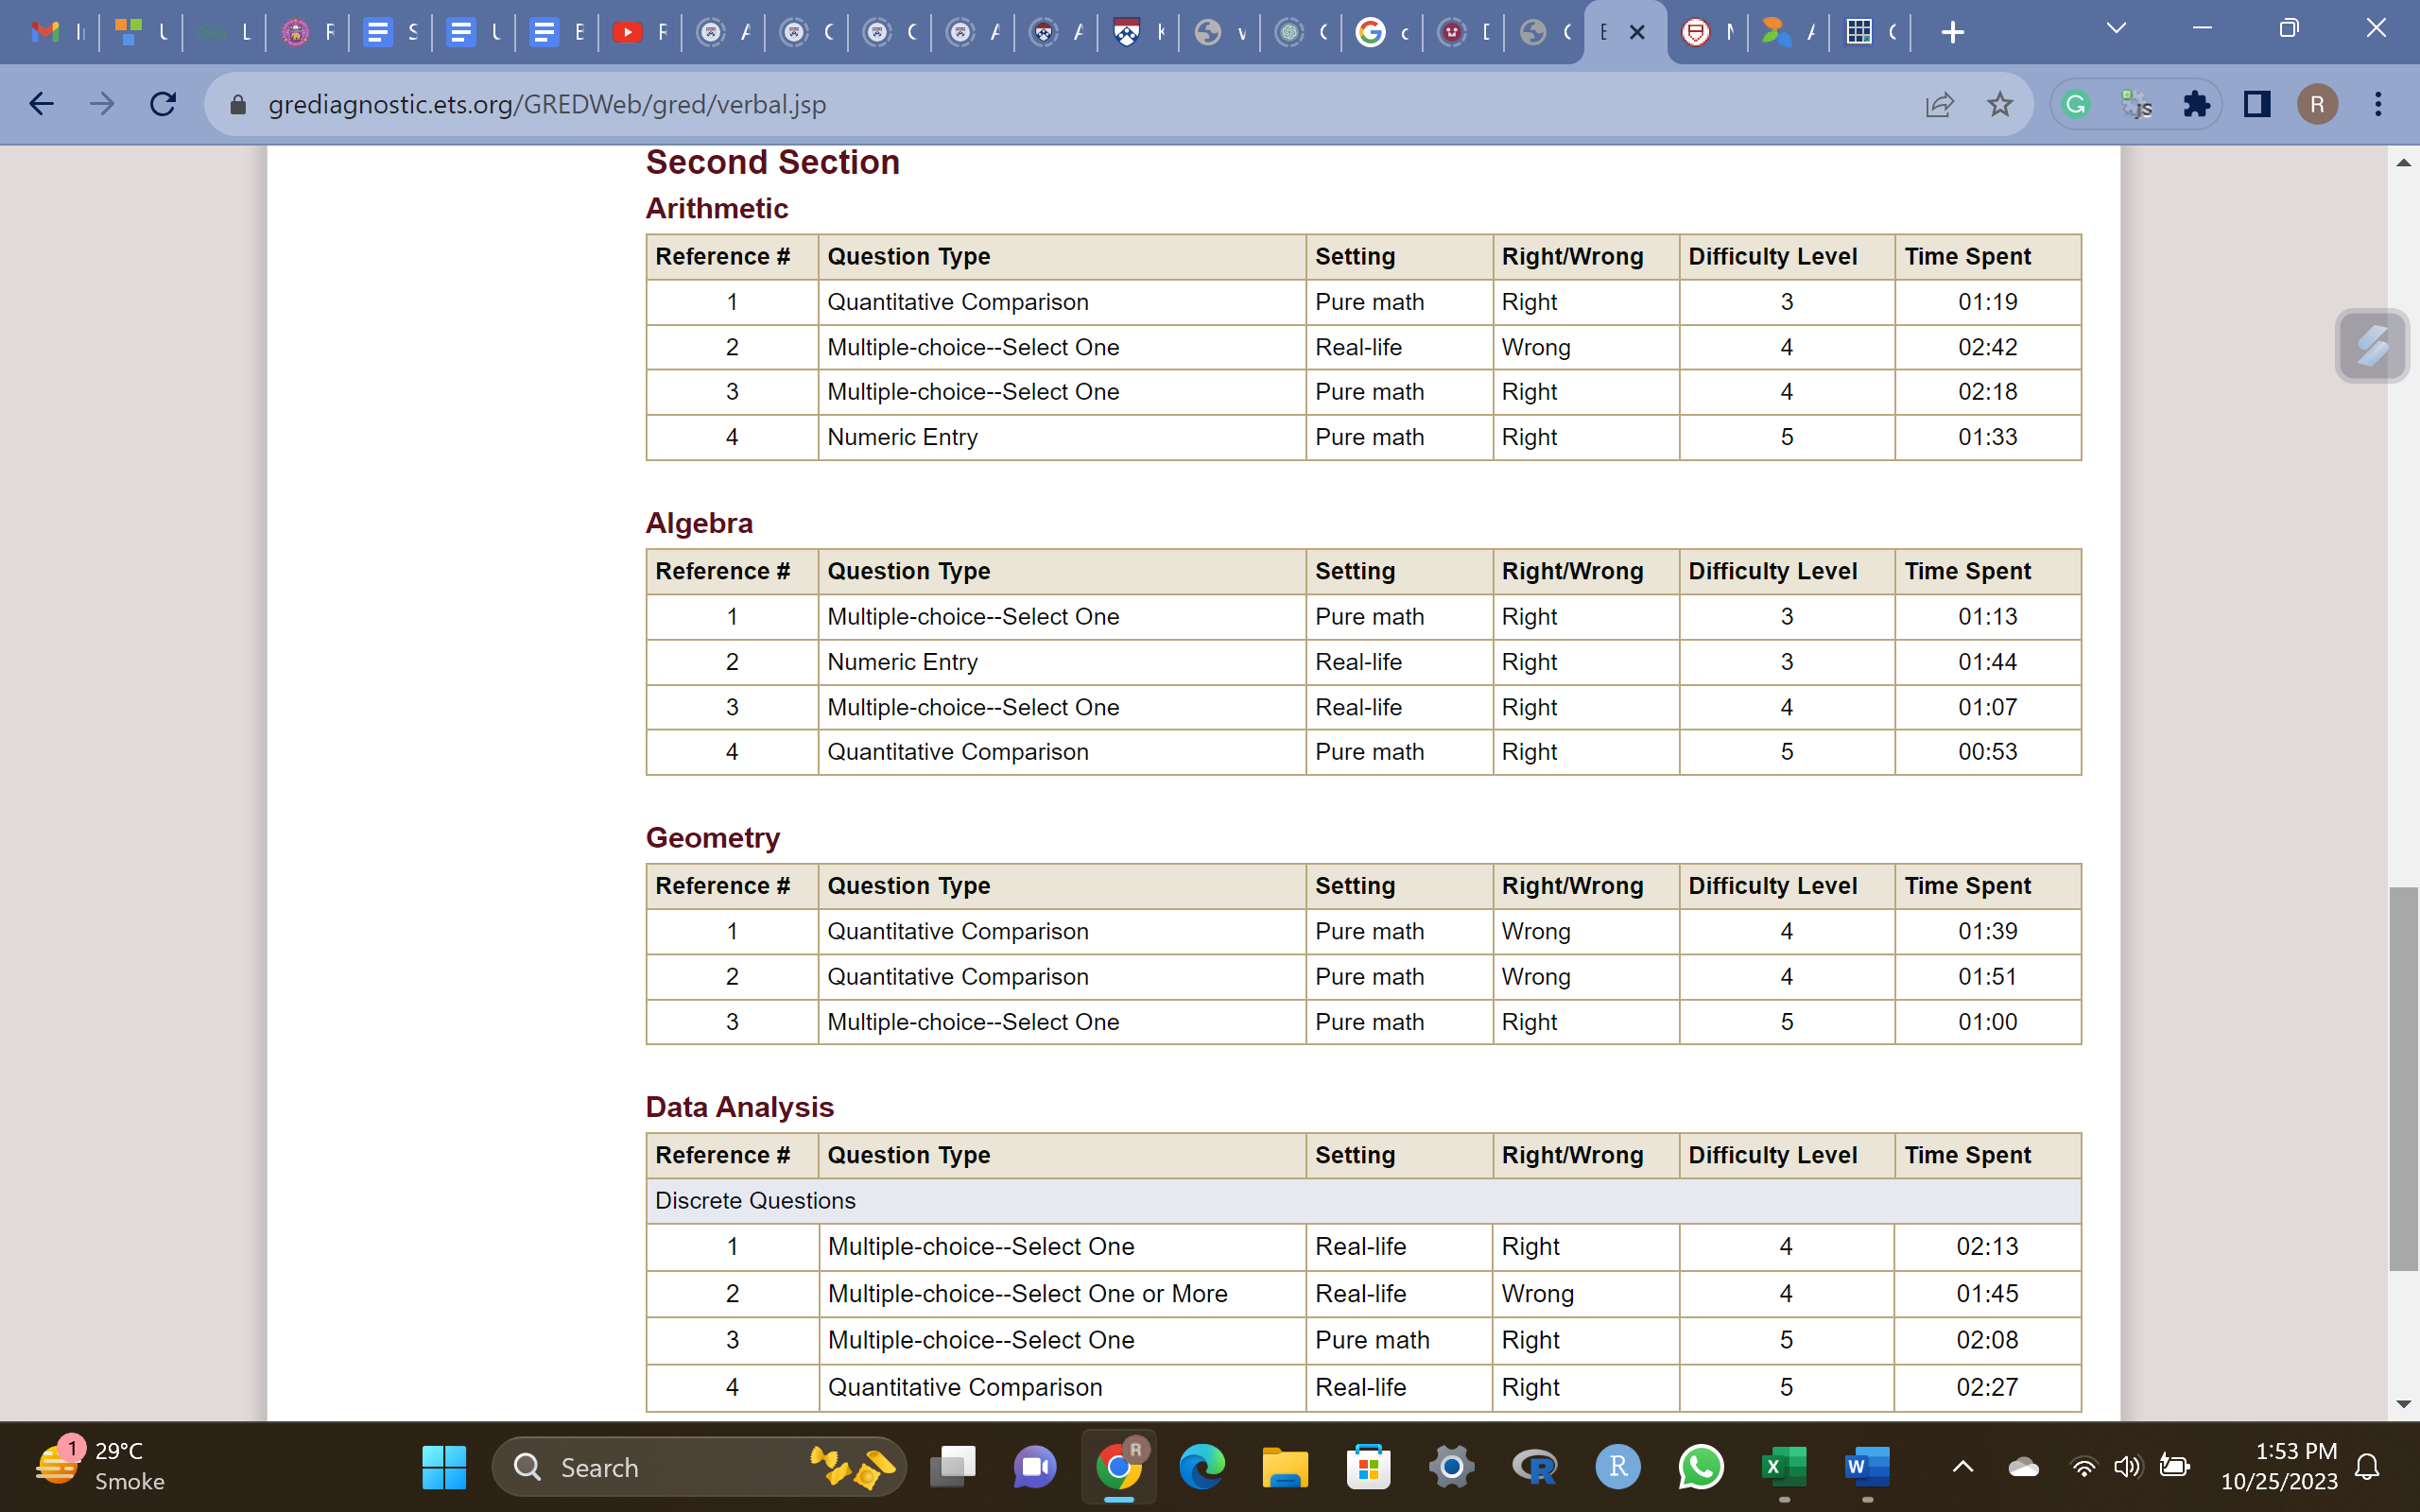Open the Extensions puzzle icon
Viewport: 2420px width, 1512px height.
click(2196, 104)
